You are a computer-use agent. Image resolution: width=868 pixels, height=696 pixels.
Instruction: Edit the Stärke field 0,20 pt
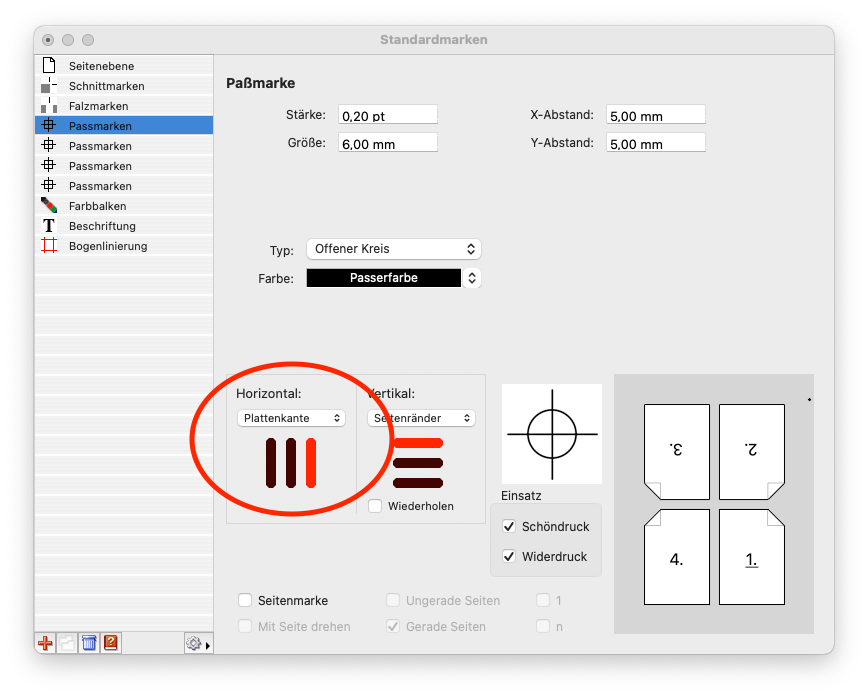point(388,115)
